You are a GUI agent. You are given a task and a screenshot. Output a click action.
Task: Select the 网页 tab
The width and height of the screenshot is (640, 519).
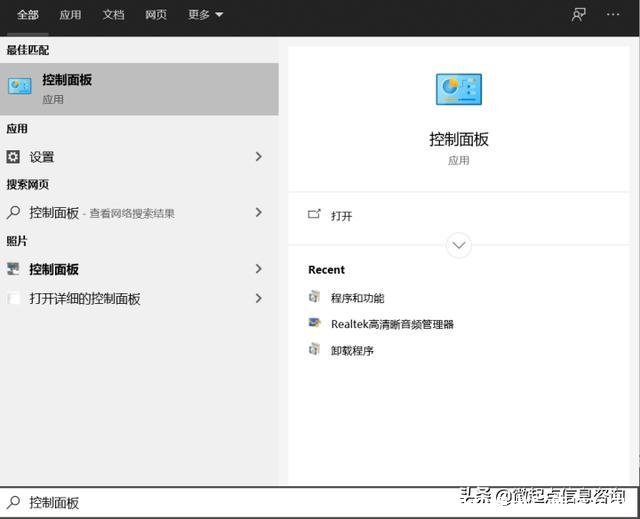[x=156, y=15]
